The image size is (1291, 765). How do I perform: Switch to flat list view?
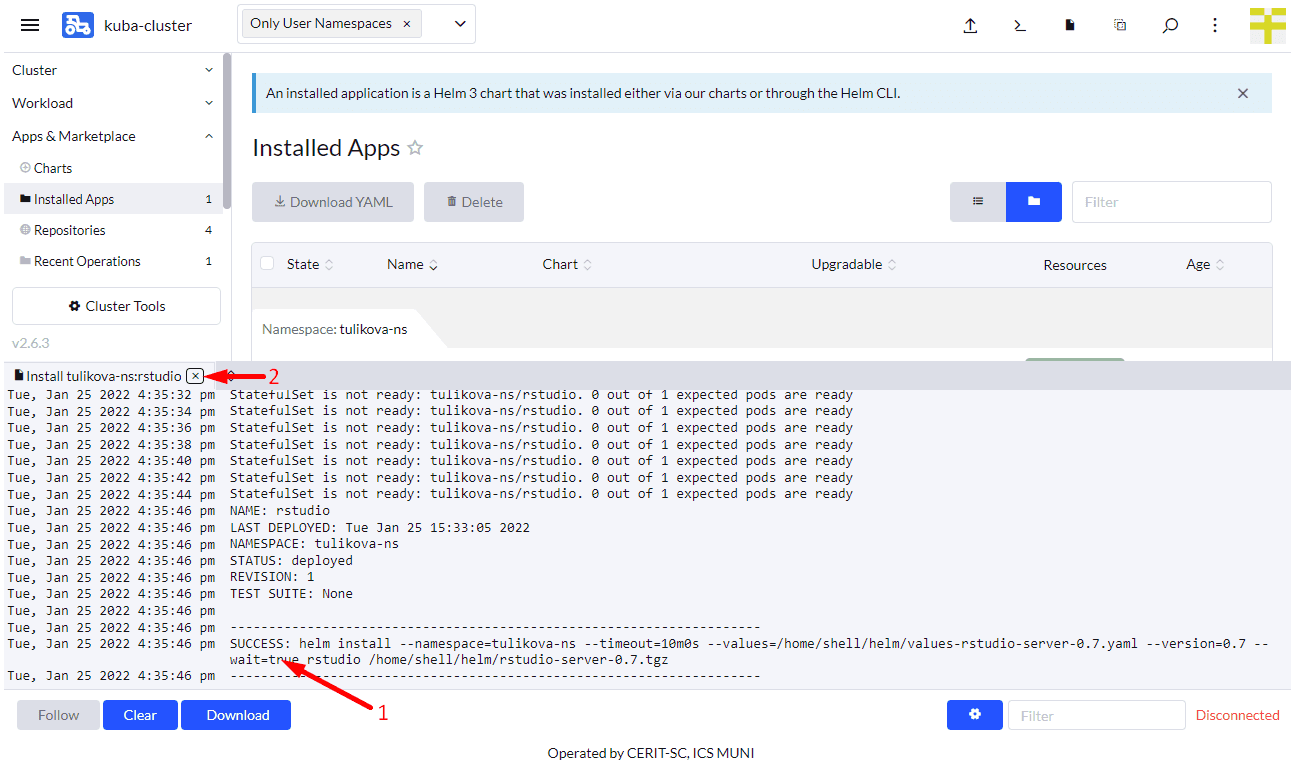978,202
